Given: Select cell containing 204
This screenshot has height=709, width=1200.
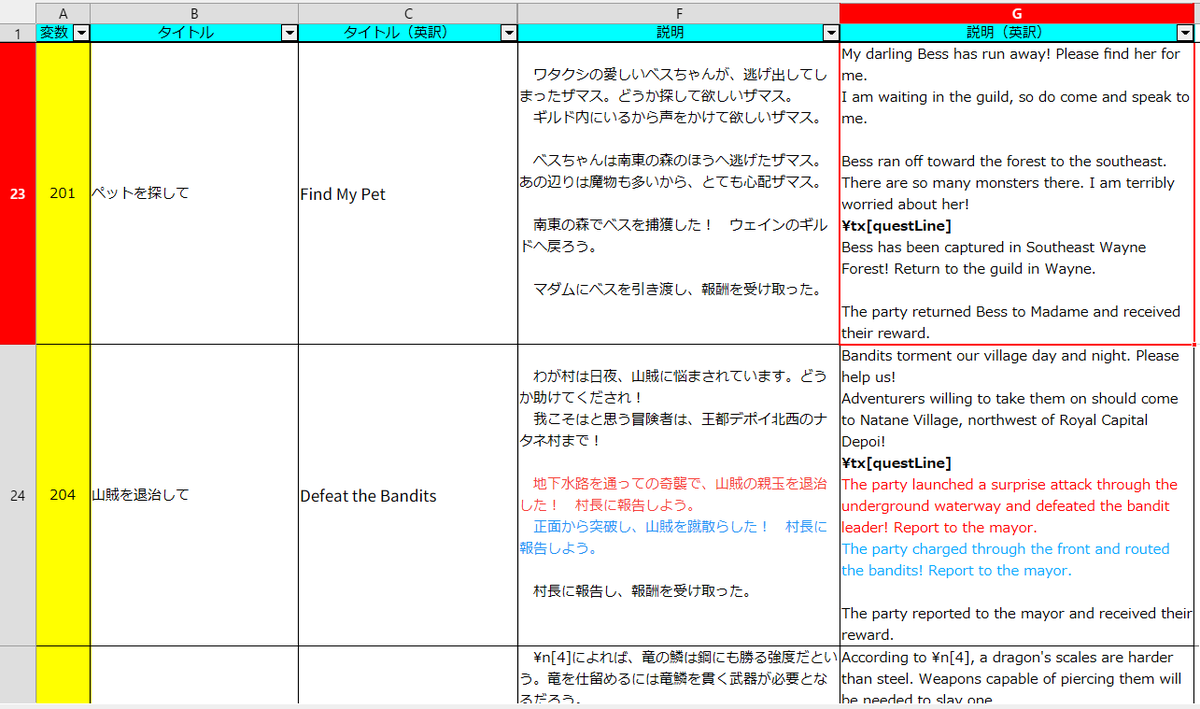Looking at the screenshot, I should [x=63, y=495].
